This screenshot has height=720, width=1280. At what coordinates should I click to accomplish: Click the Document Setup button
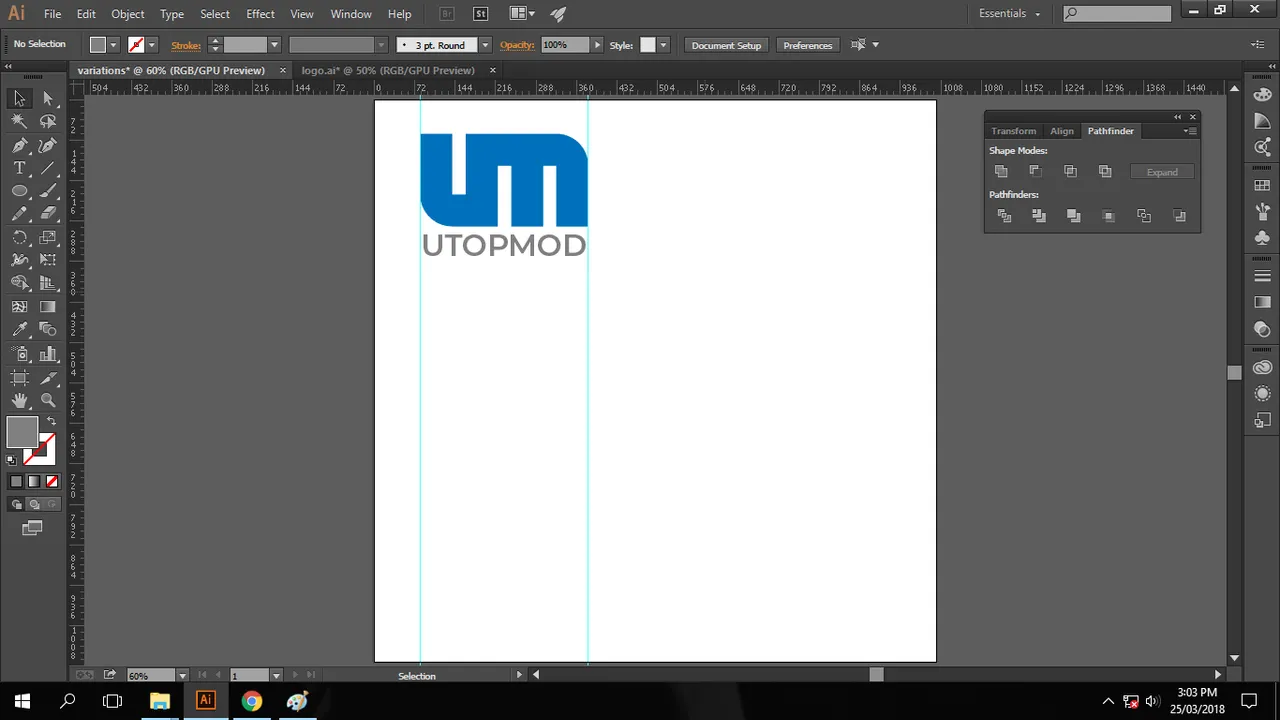tap(726, 45)
